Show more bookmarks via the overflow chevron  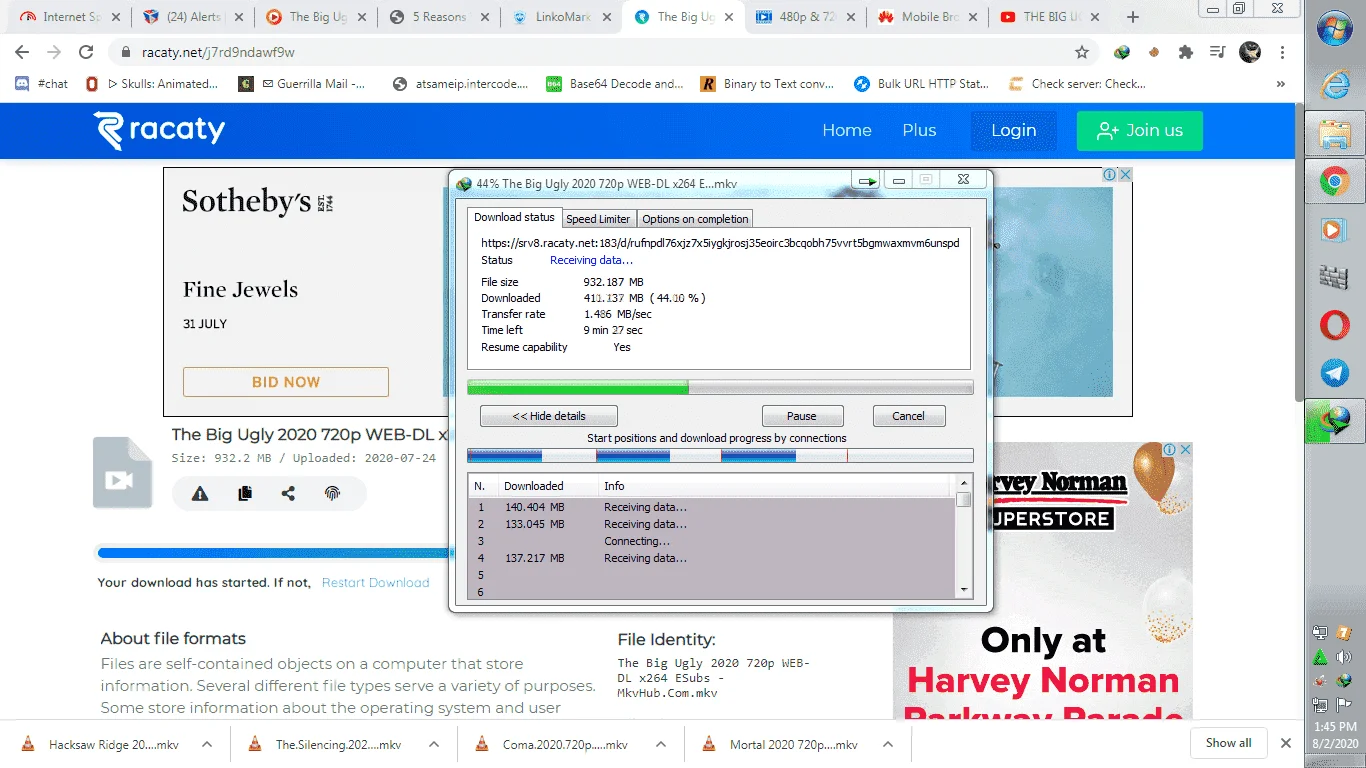(1281, 84)
